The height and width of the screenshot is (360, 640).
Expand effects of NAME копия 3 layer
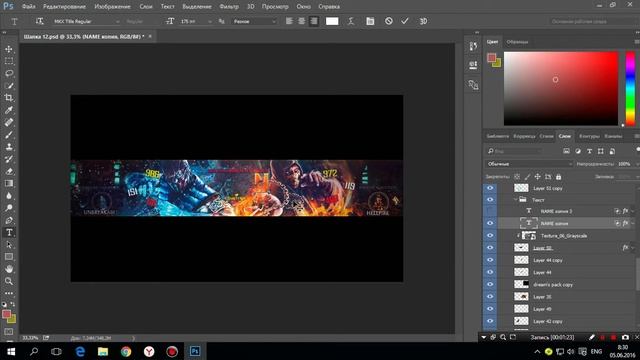click(633, 211)
